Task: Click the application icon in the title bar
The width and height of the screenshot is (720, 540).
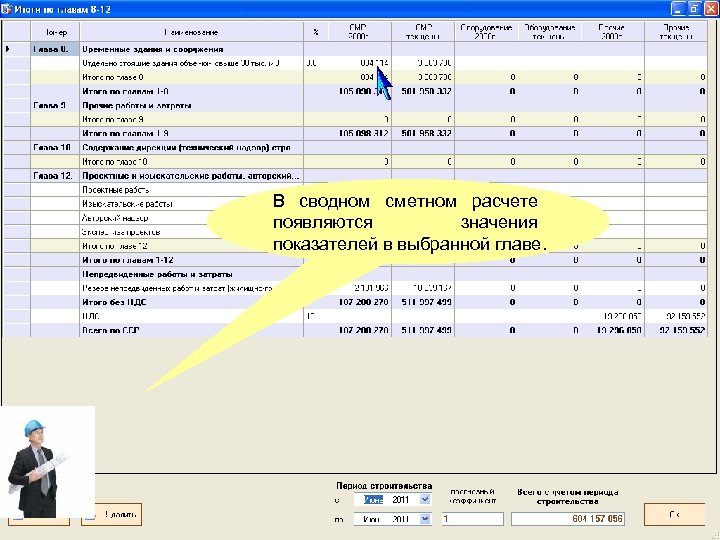Action: 6,9
